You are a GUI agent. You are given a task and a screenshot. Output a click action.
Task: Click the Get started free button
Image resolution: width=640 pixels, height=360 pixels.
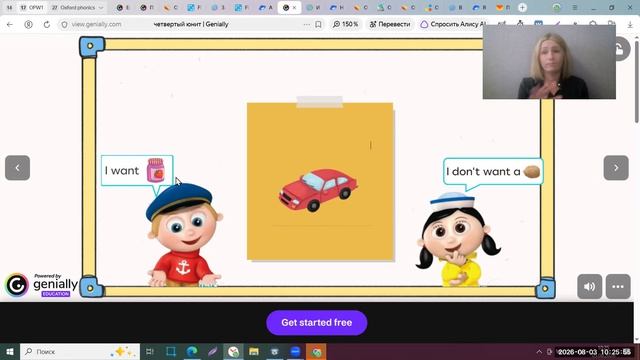point(317,322)
